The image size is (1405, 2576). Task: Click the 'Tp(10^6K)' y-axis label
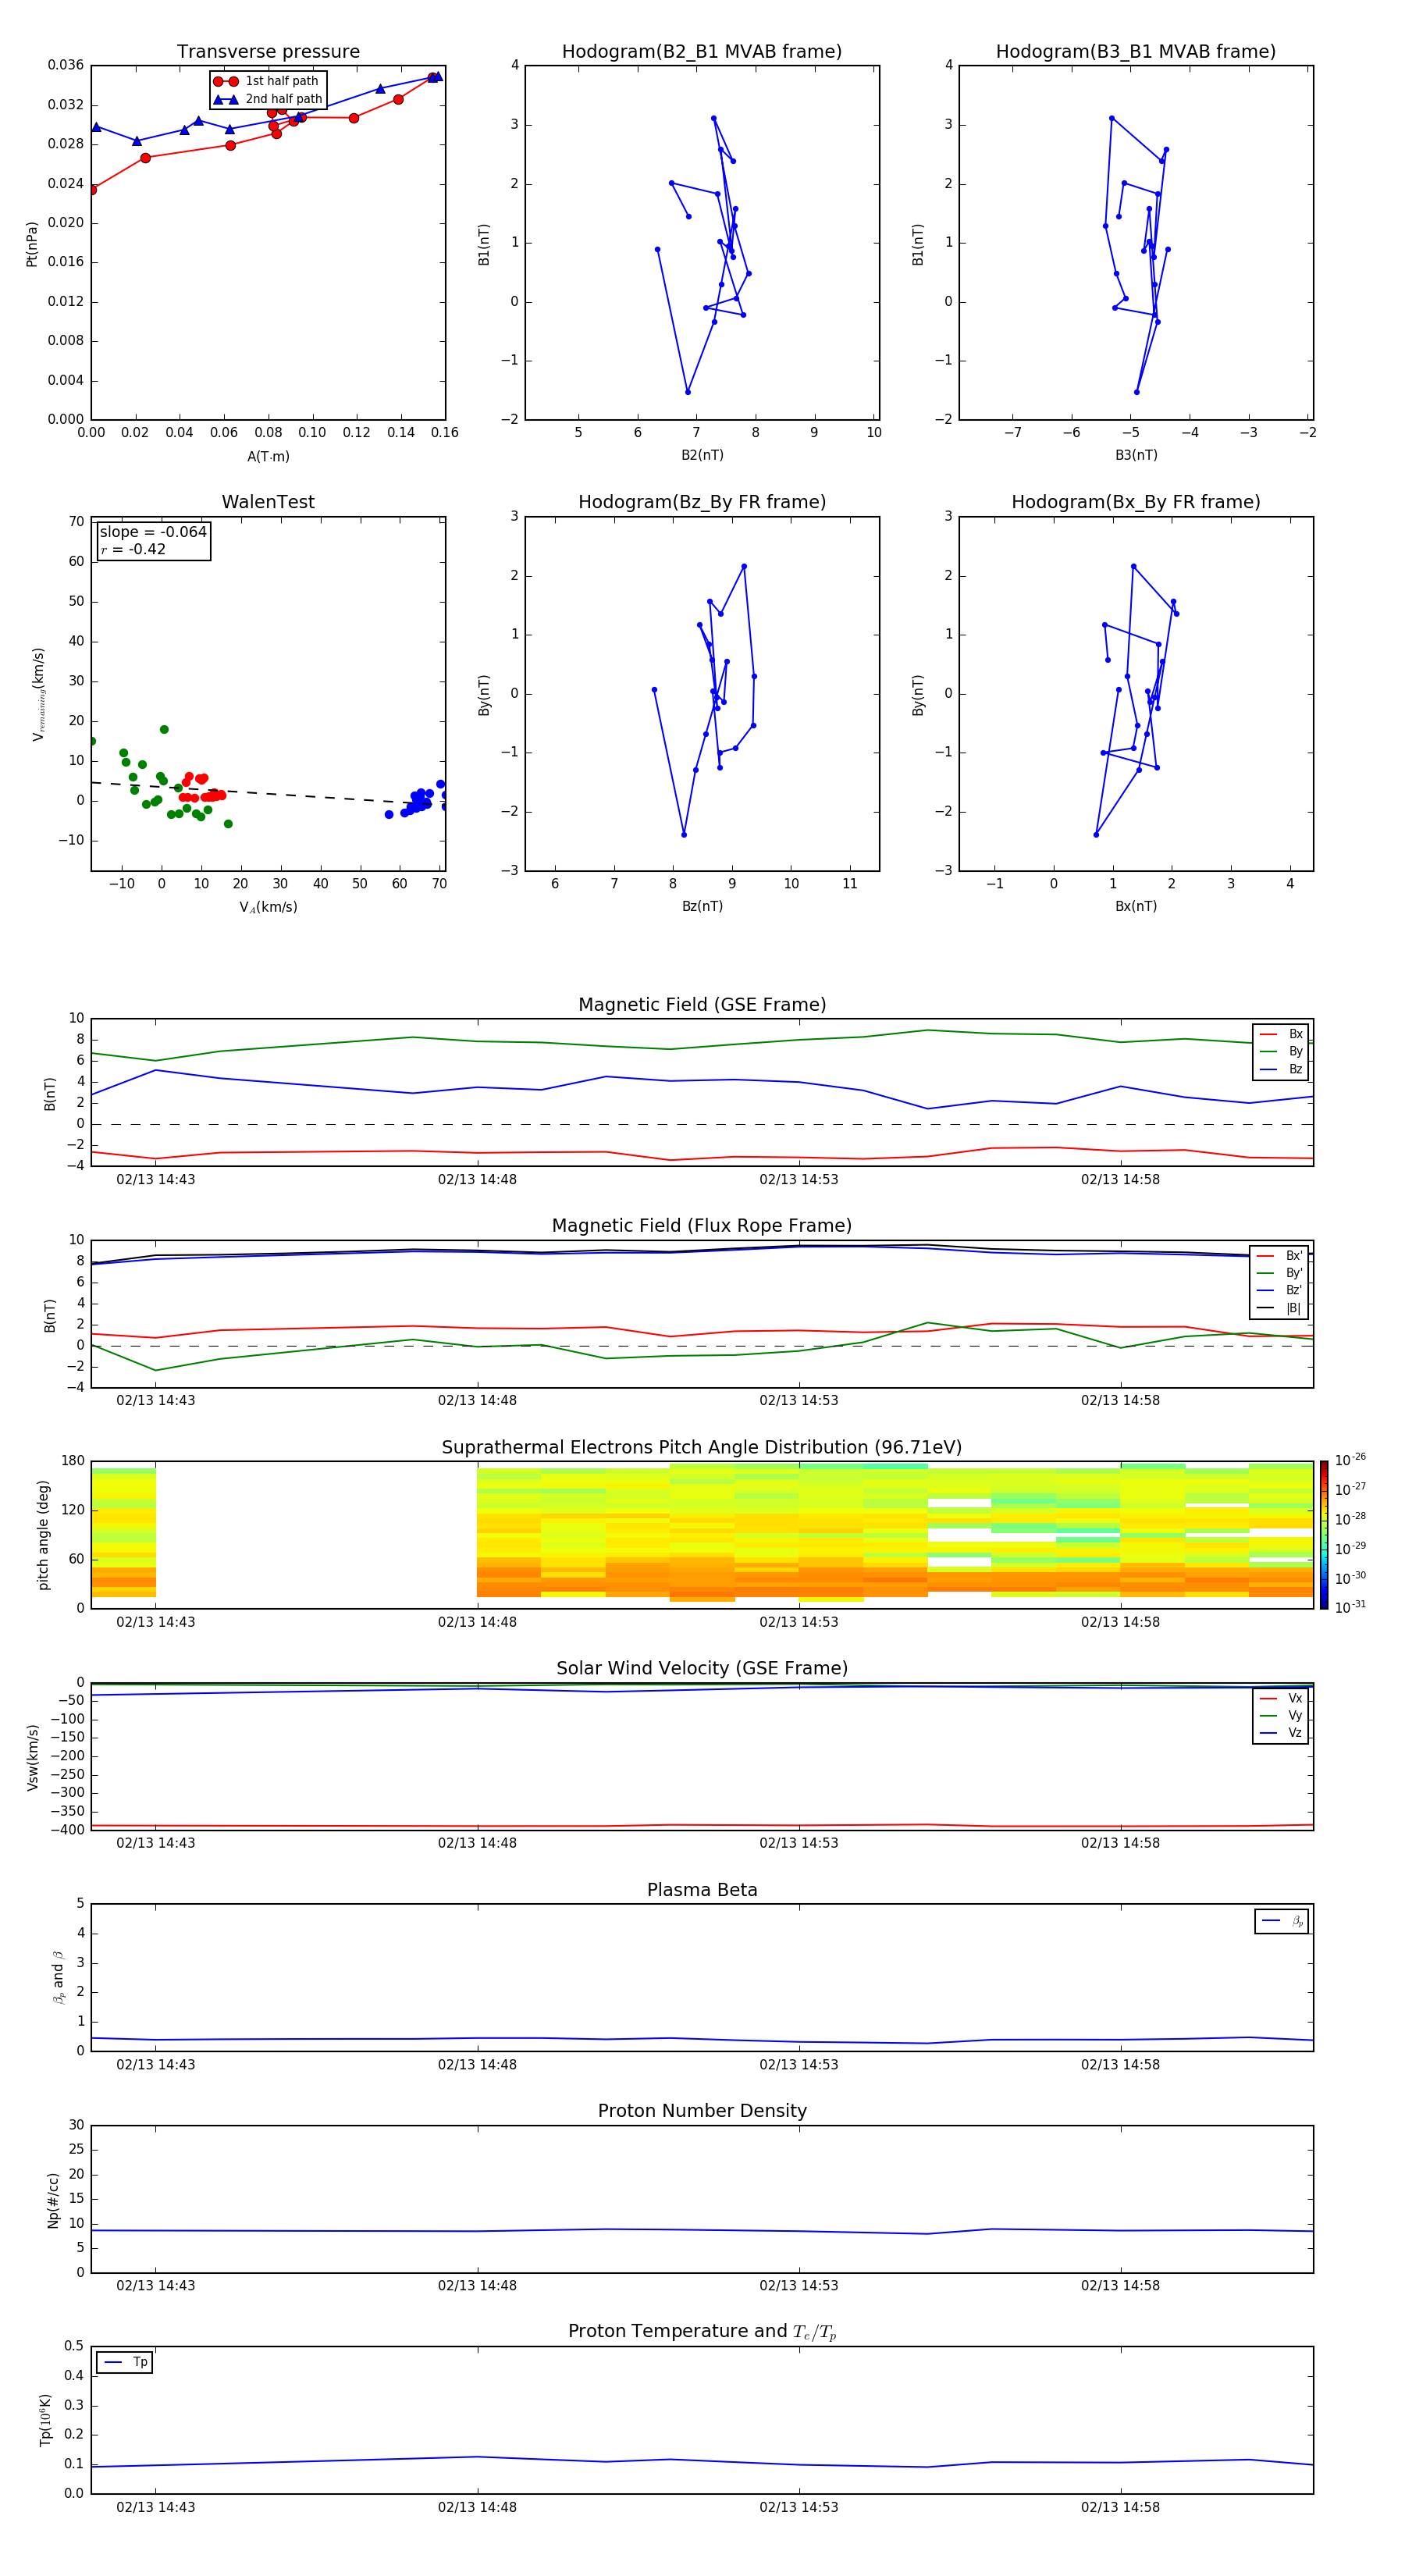tap(45, 2420)
